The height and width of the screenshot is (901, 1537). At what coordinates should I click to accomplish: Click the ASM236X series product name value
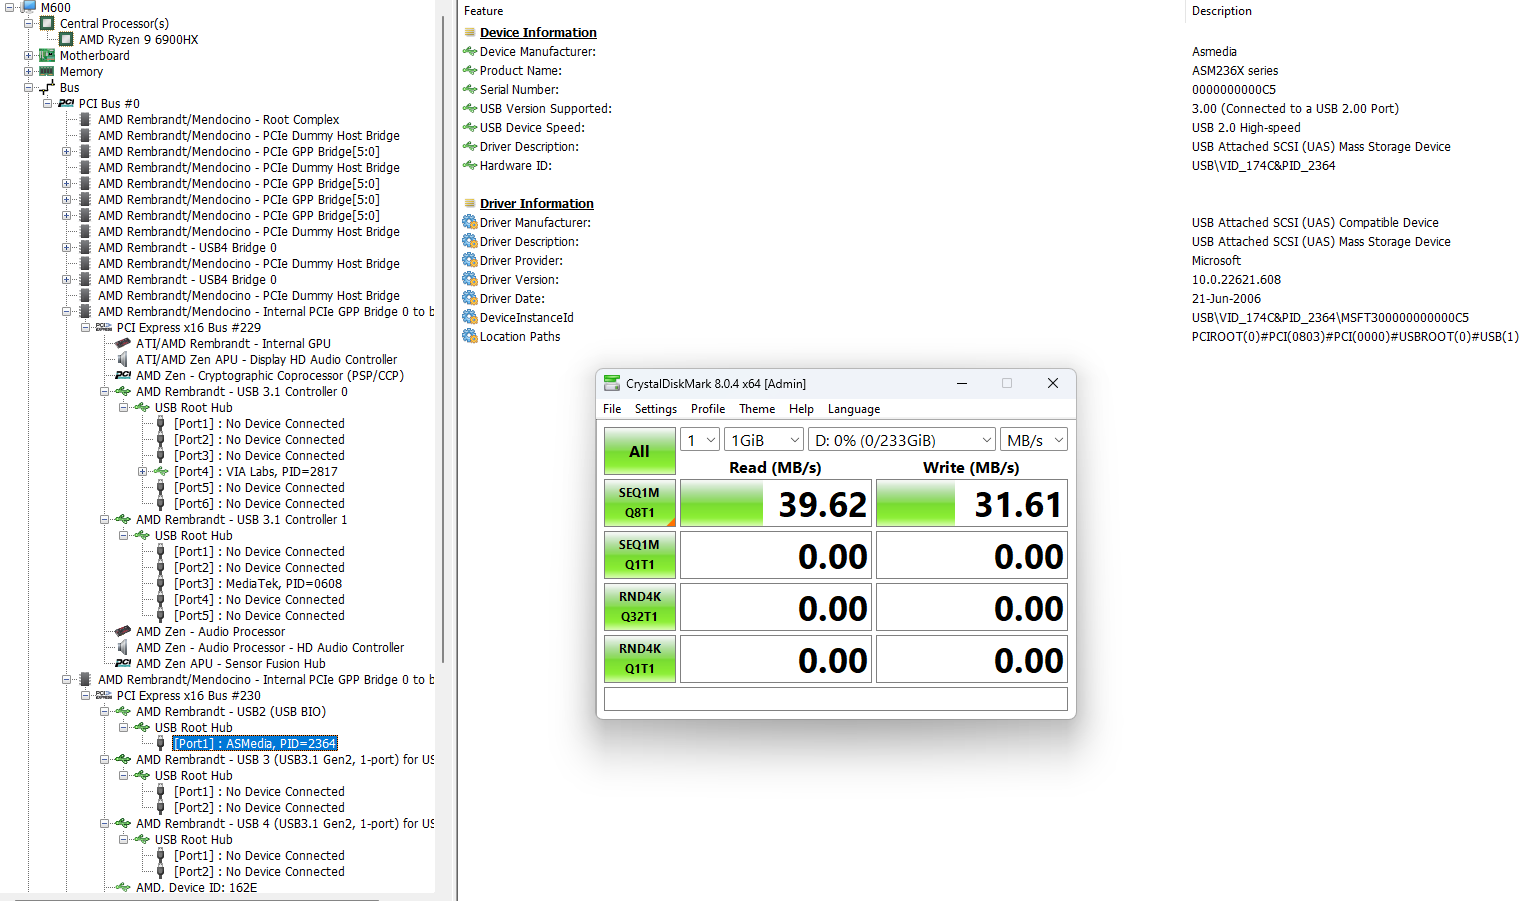(x=1235, y=71)
